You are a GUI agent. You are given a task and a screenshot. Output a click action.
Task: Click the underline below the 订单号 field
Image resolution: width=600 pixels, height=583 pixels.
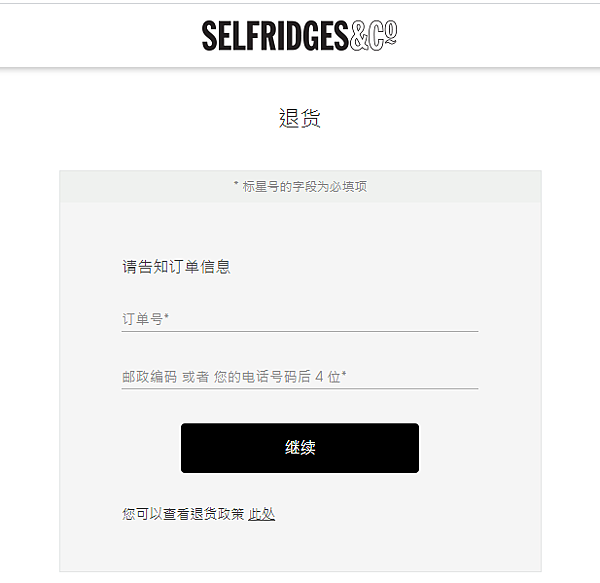tap(300, 331)
